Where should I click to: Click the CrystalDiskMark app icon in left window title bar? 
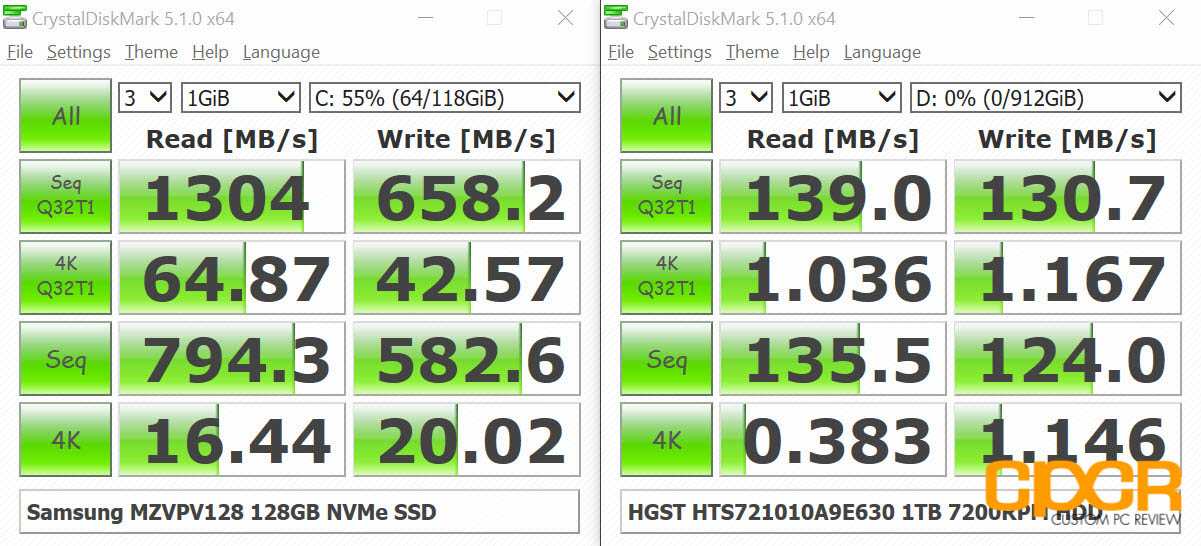pyautogui.click(x=16, y=18)
